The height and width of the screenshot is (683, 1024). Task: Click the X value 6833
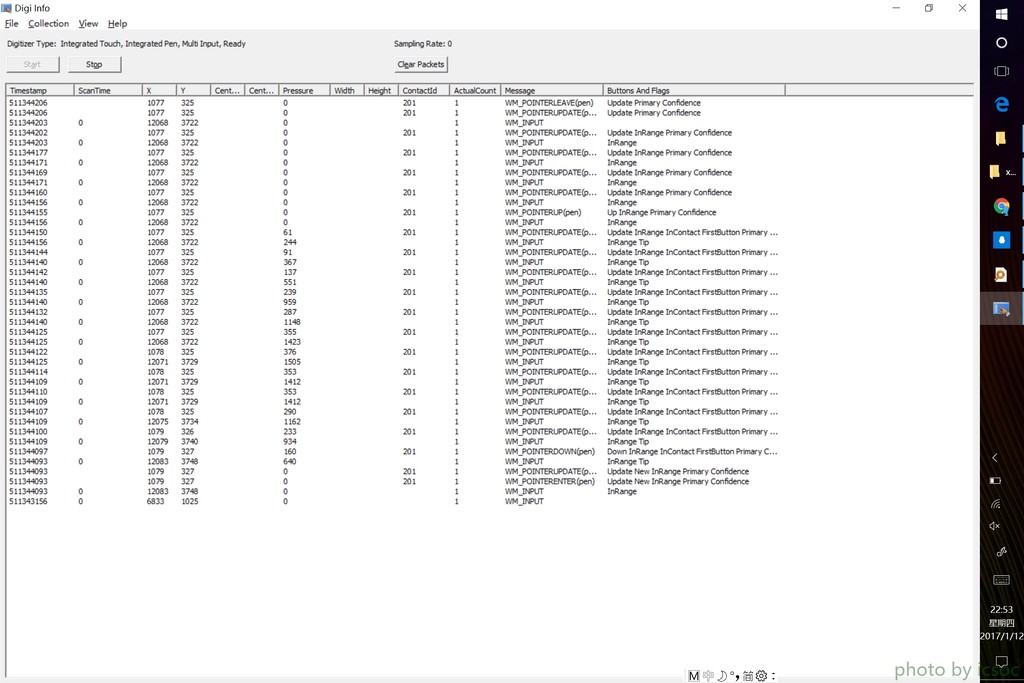click(155, 501)
